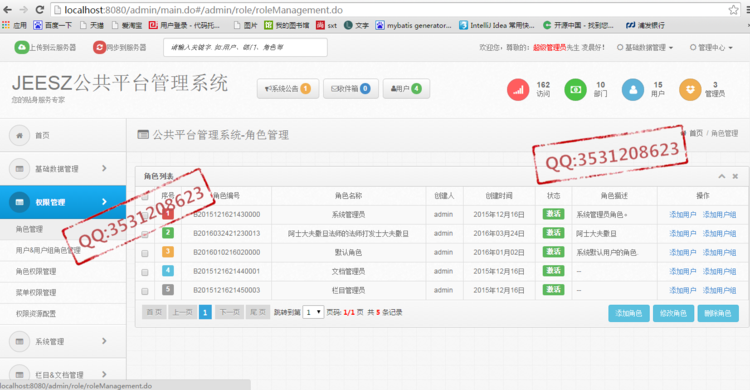Click 添加用户 link for 系统管理员
The image size is (750, 390).
[x=683, y=214]
